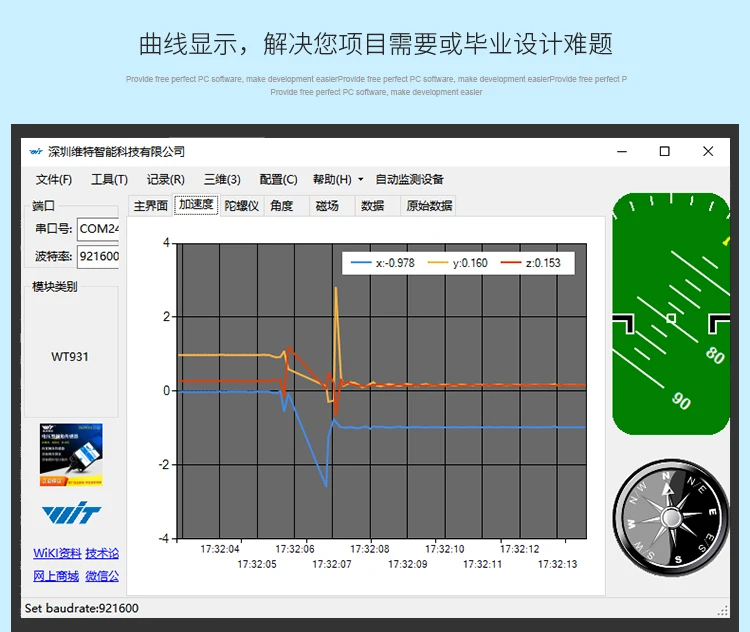
Task: Click the WiKi资料 link
Action: [57, 554]
